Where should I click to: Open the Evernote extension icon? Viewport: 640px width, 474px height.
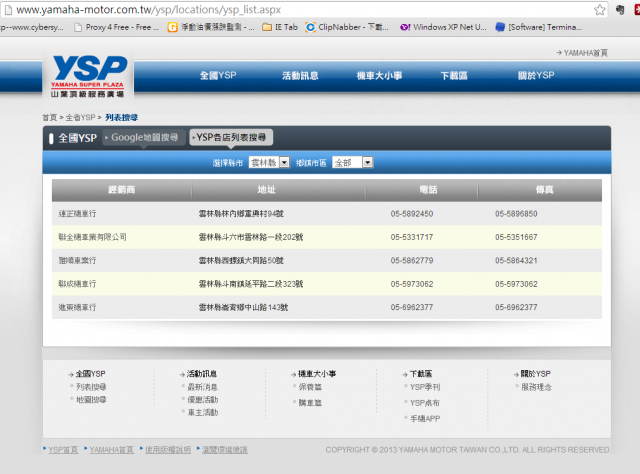coord(620,9)
